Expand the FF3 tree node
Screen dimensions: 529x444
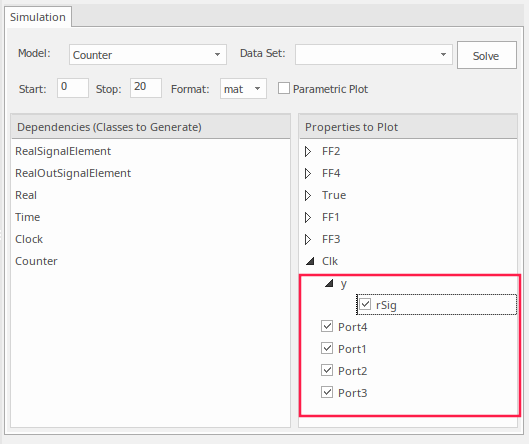(x=308, y=239)
